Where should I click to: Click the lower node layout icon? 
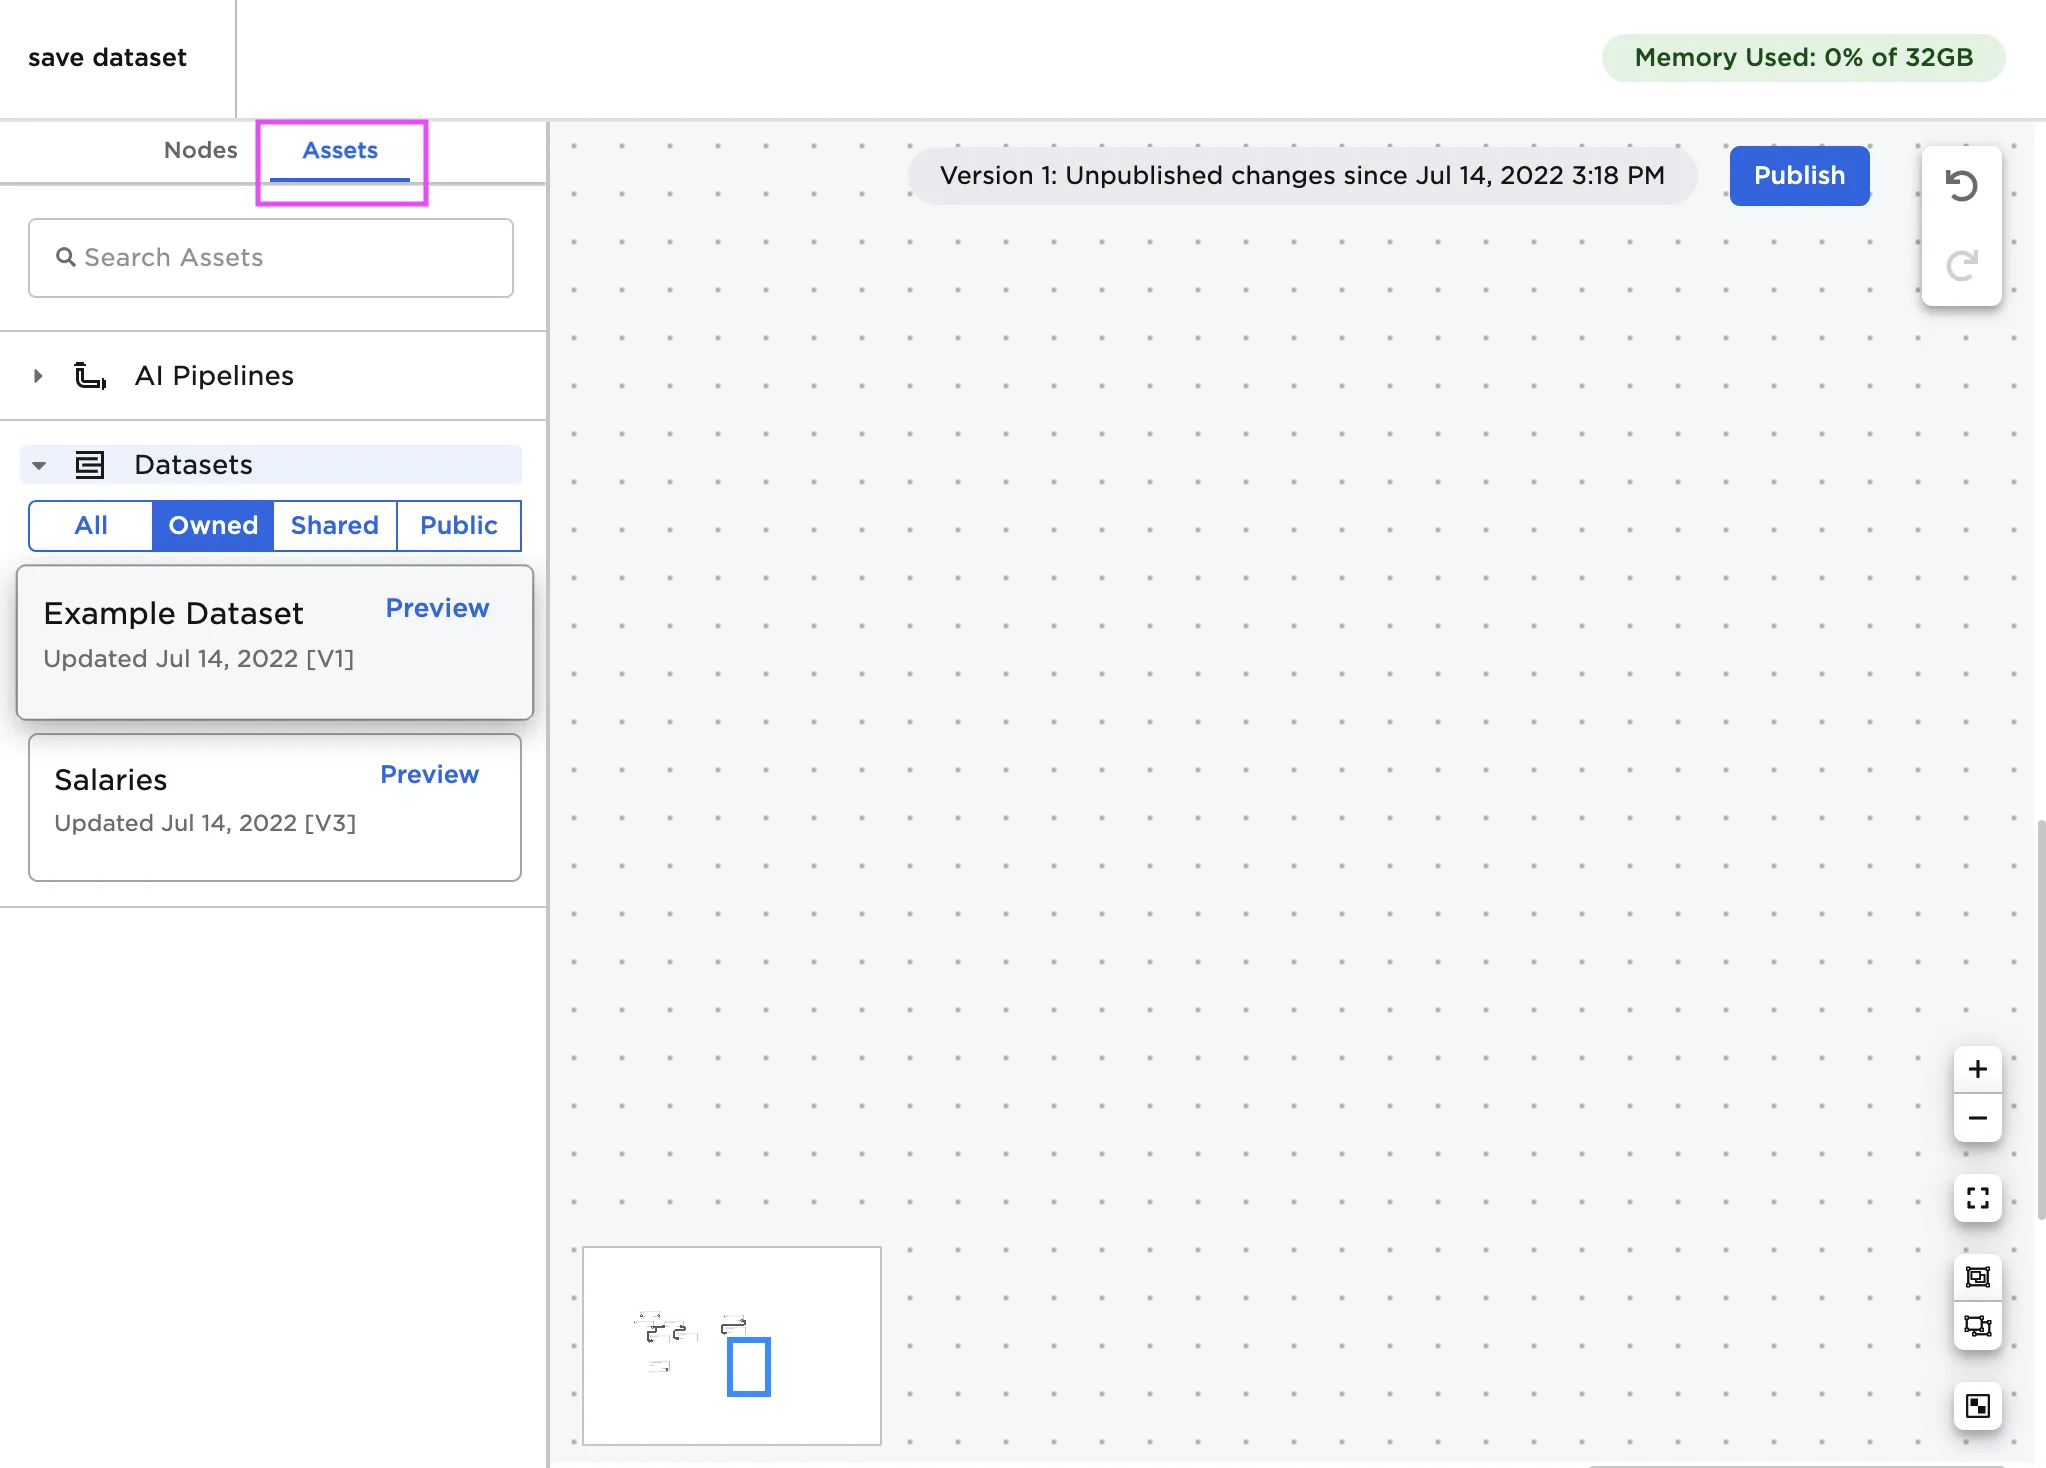click(1977, 1326)
